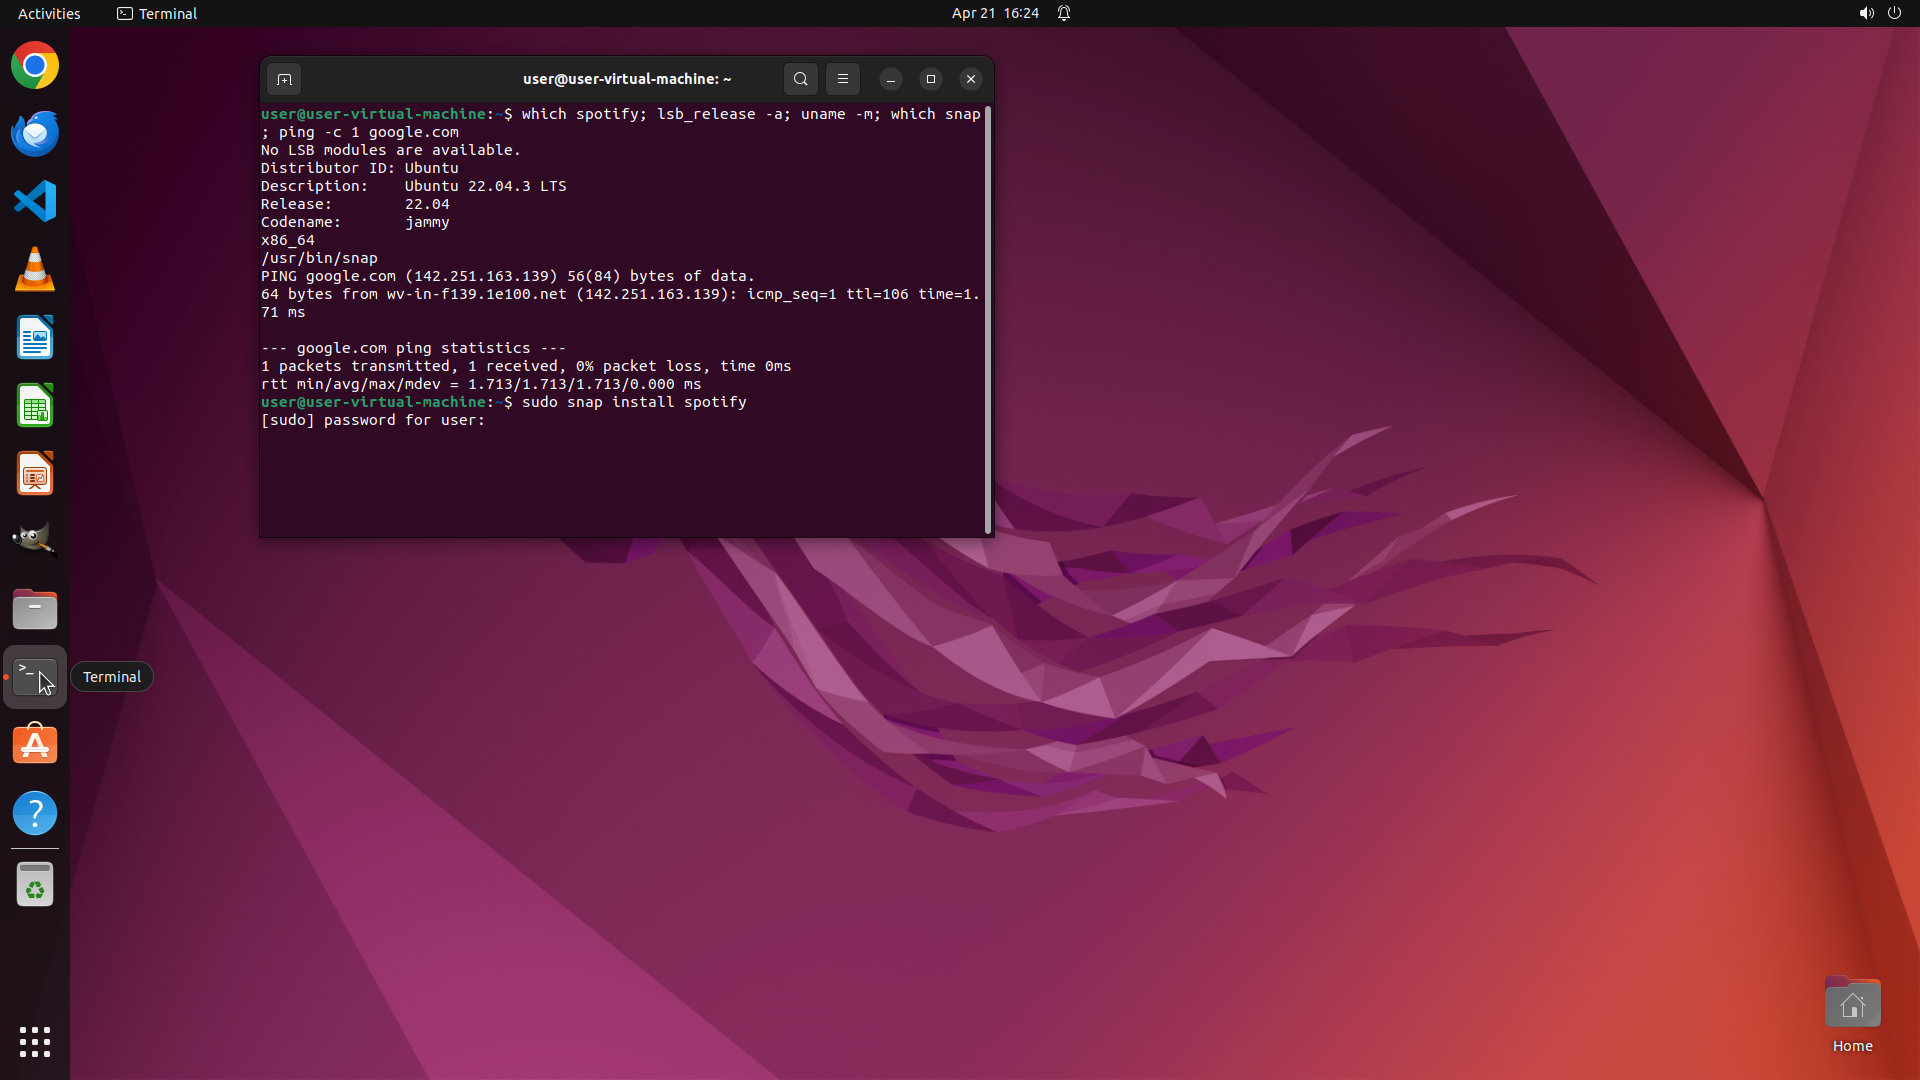Launch LibreOffice Calc spreadsheet
Image resolution: width=1920 pixels, height=1080 pixels.
35,406
